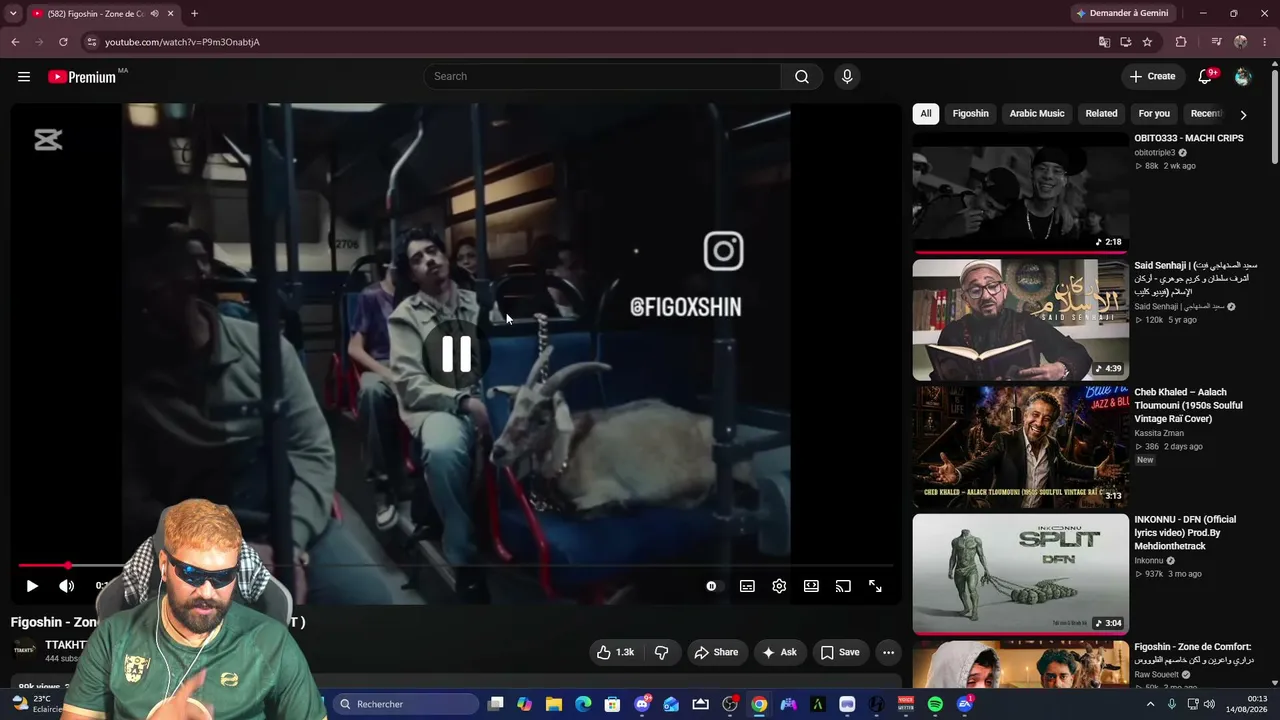Cast the video with the cast icon
The height and width of the screenshot is (720, 1280).
tap(843, 586)
